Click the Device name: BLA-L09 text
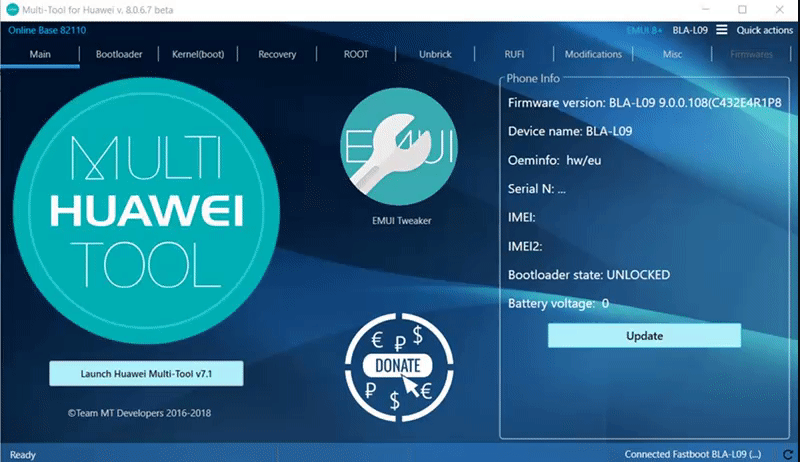 click(x=570, y=132)
